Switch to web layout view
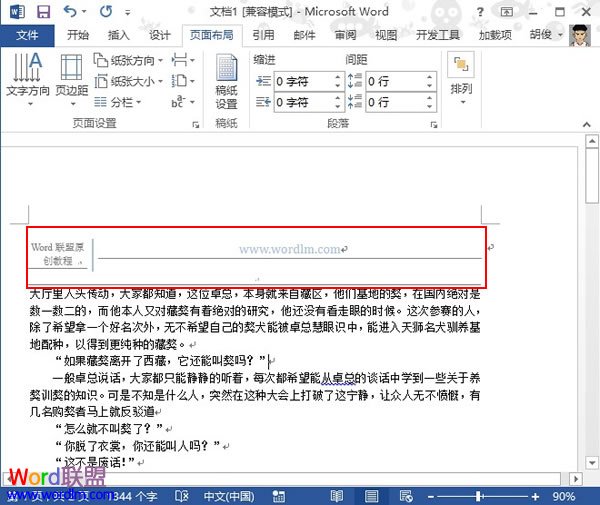Viewport: 600px width, 505px height. pos(403,496)
